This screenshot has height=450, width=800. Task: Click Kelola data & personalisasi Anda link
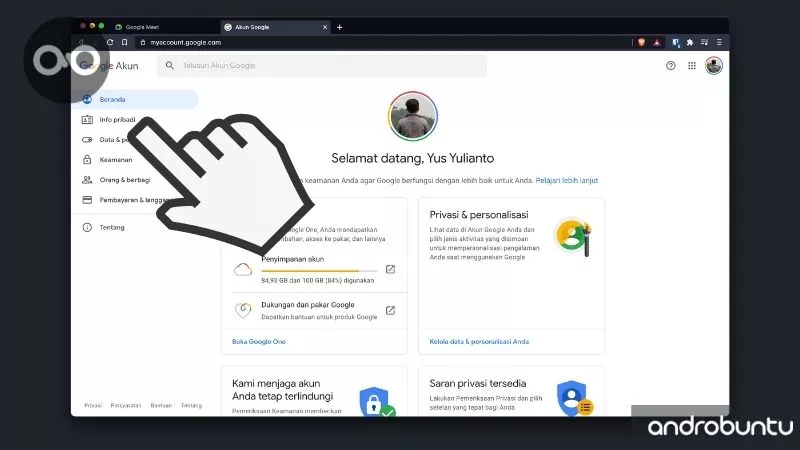(x=479, y=341)
